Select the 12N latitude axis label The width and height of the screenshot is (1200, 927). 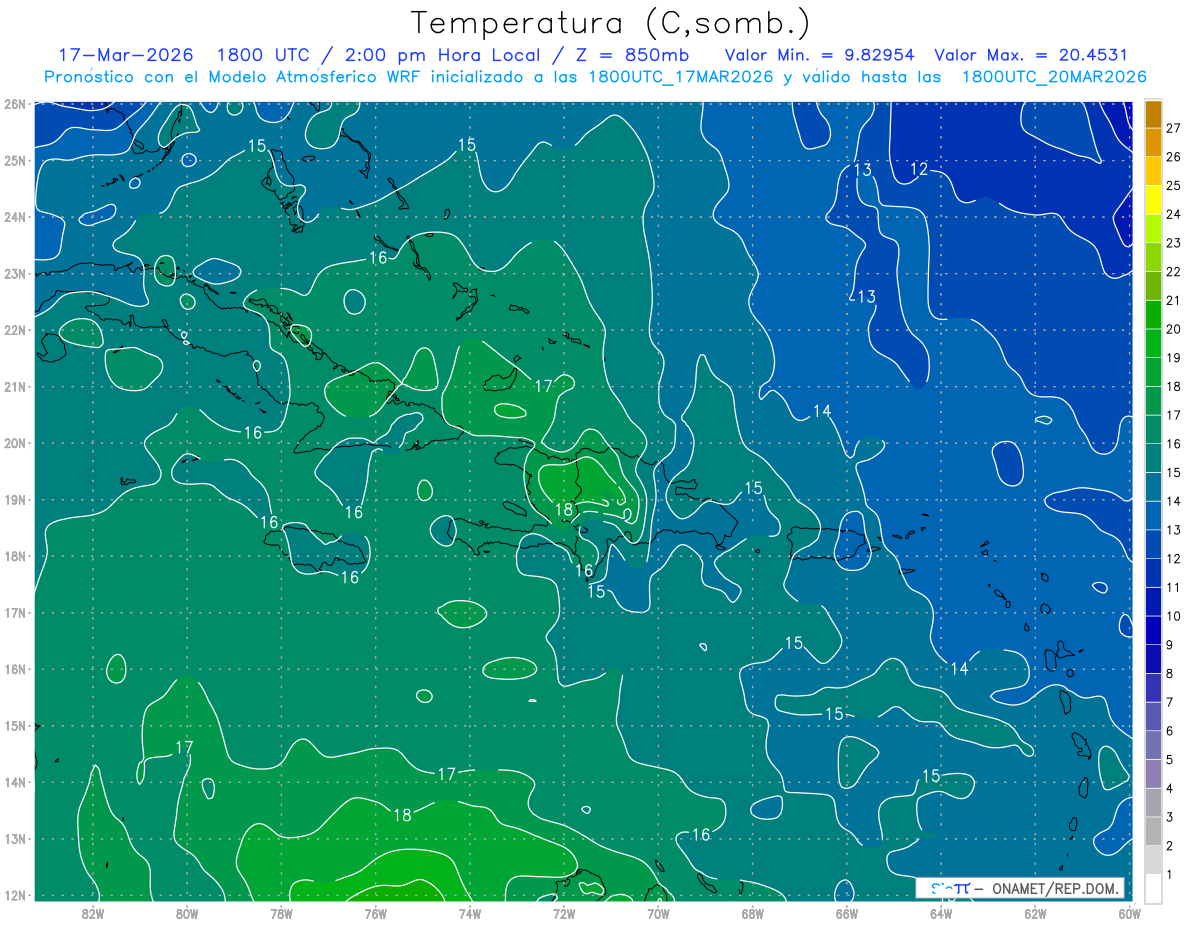(x=14, y=895)
